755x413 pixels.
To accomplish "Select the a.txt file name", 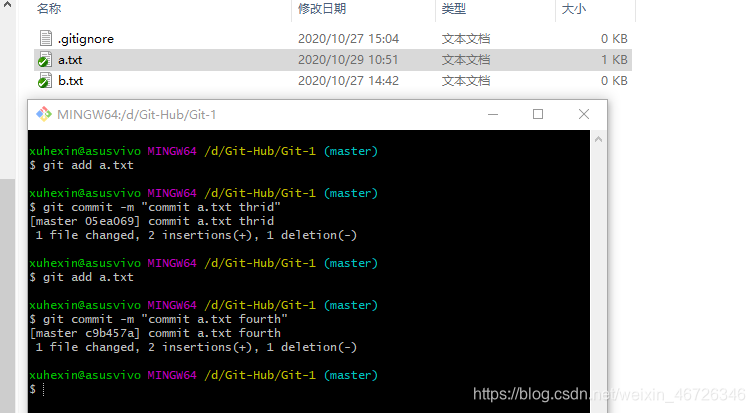I will coord(70,60).
